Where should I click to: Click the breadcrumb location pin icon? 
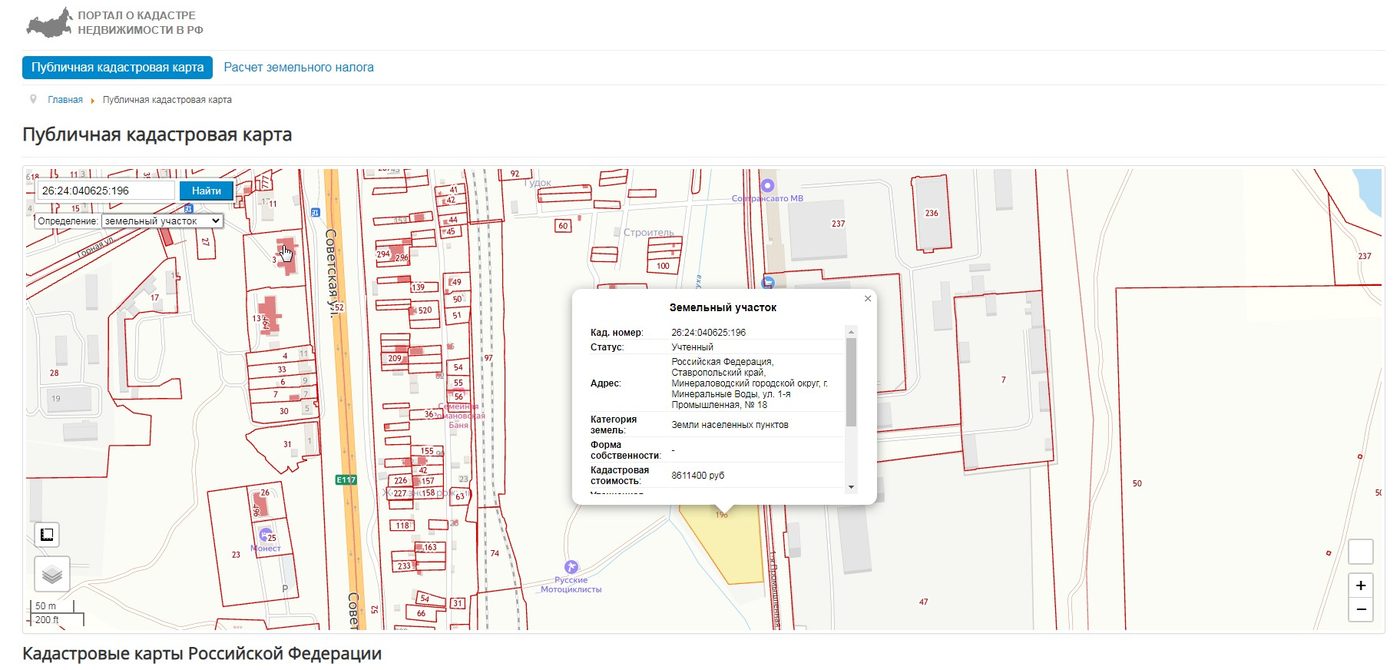coord(34,99)
